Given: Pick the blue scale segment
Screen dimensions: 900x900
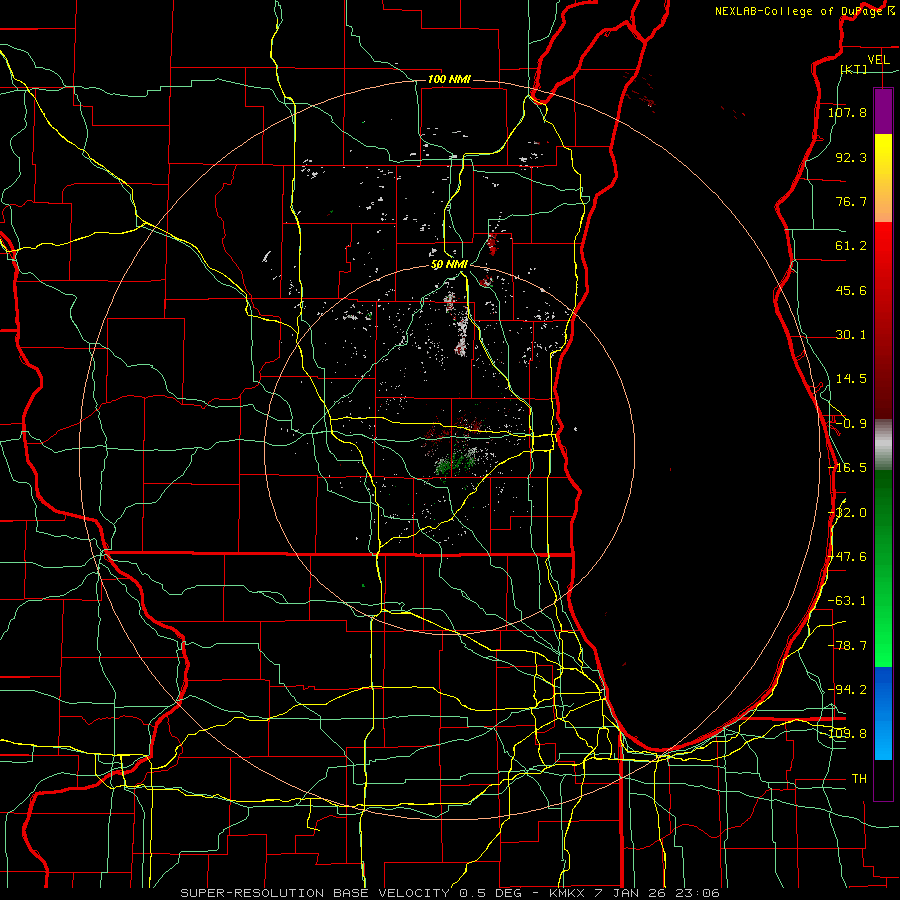Looking at the screenshot, I should pyautogui.click(x=883, y=713).
